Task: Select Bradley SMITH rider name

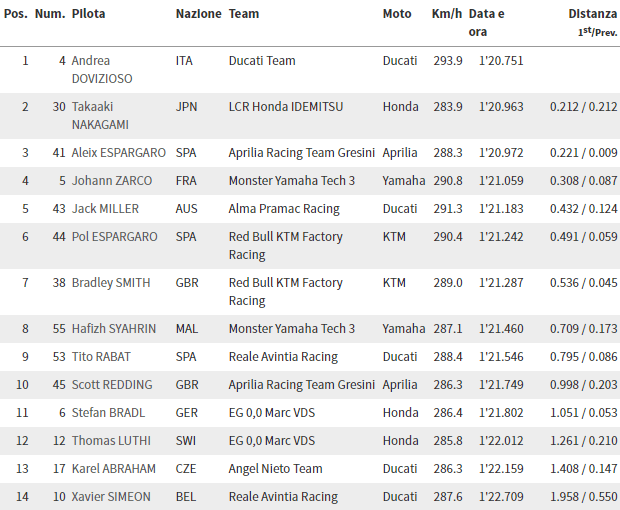Action: point(111,283)
